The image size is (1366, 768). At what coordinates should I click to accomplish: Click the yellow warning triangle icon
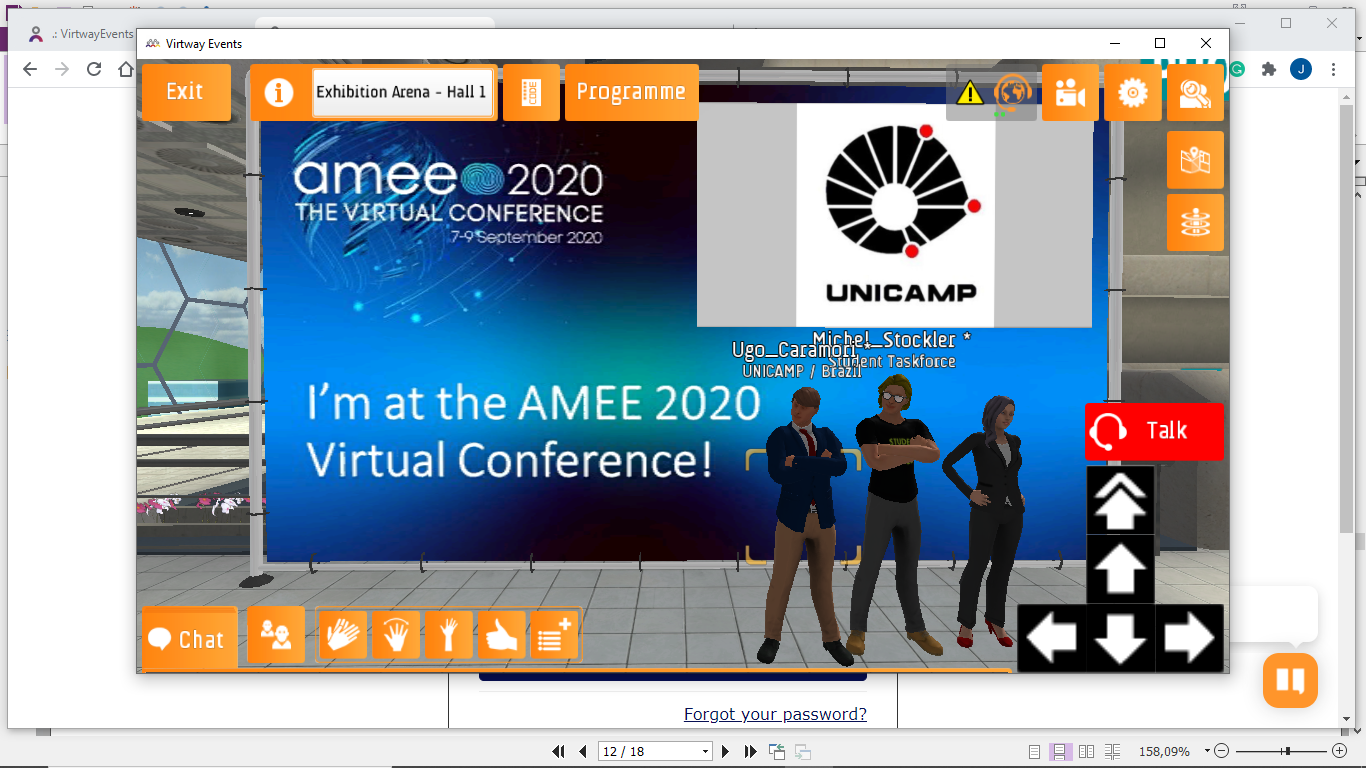970,93
